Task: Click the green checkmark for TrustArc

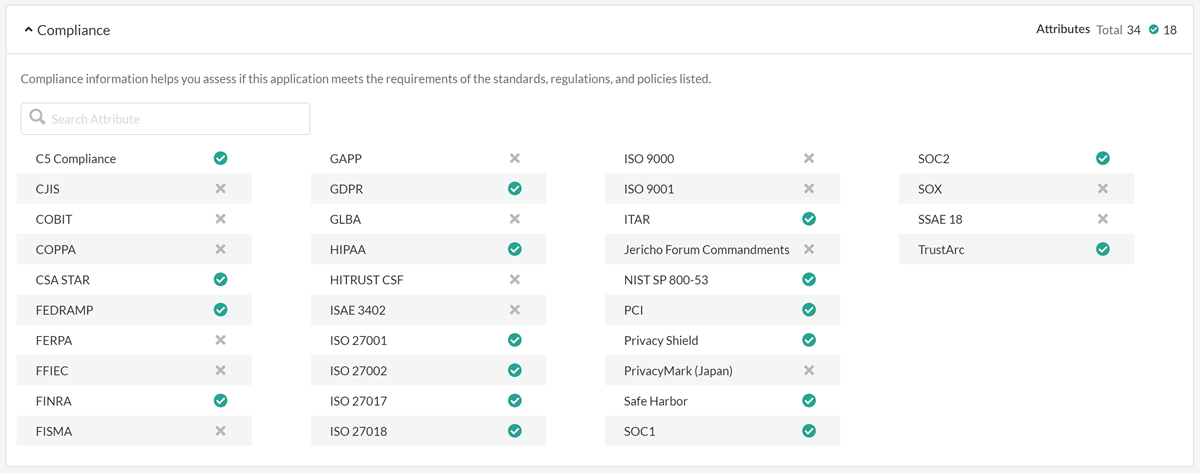Action: click(1102, 249)
